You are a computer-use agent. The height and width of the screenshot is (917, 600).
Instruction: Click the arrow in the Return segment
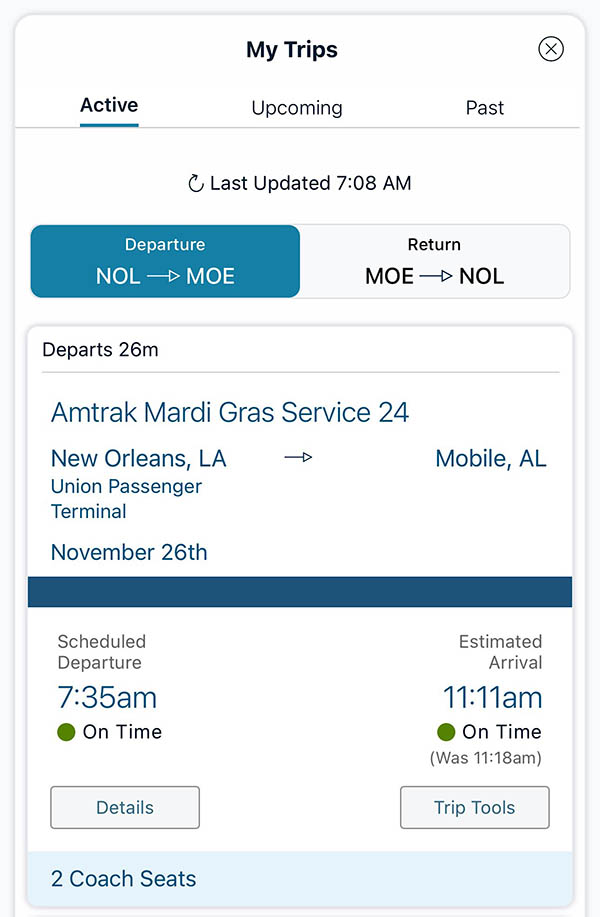(x=434, y=276)
